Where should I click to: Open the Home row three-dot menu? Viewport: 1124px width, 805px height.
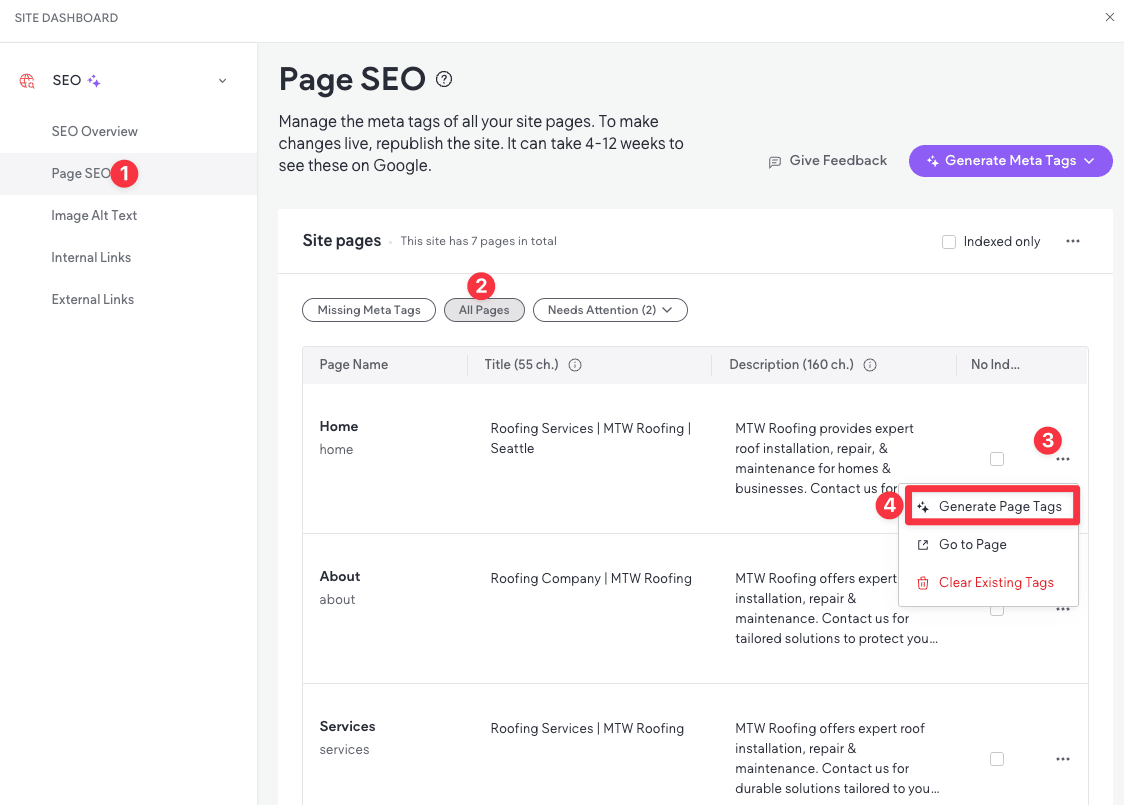tap(1062, 459)
